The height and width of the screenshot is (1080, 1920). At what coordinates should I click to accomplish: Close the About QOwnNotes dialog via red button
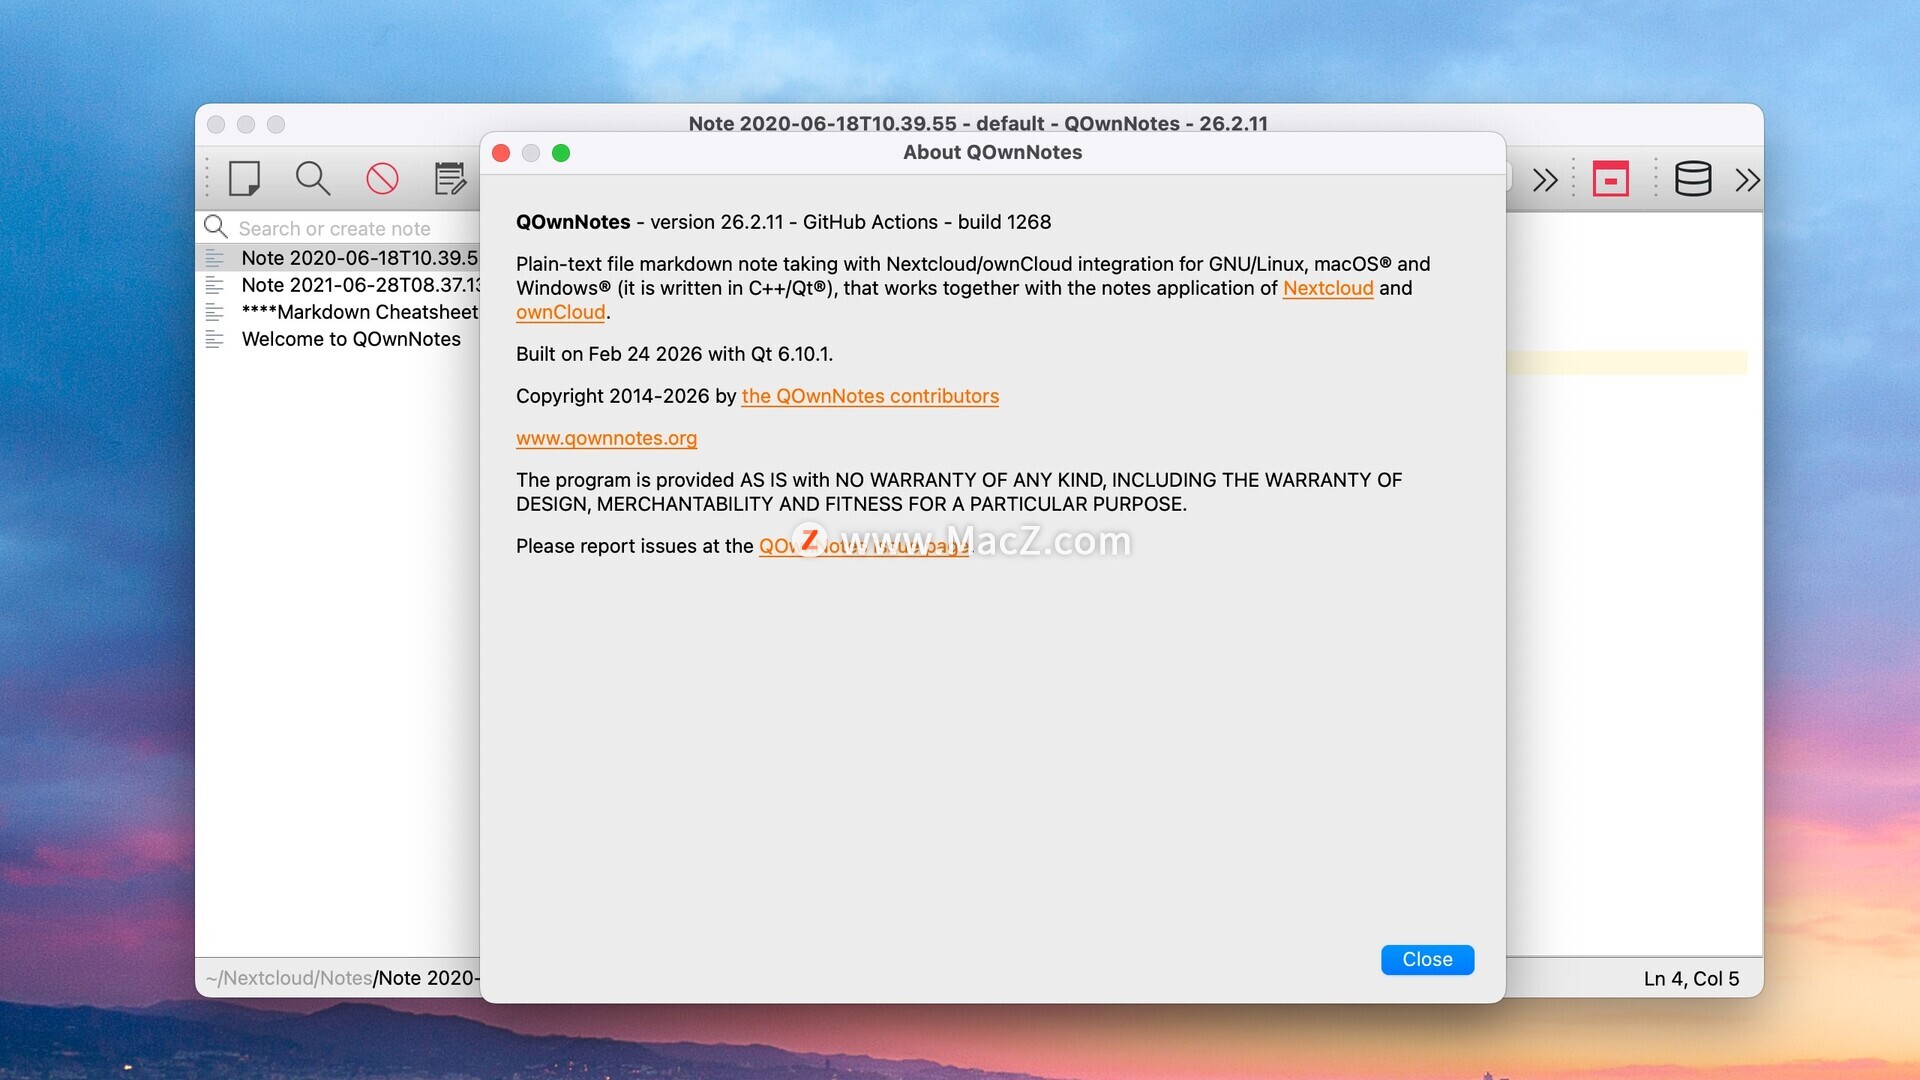(x=501, y=153)
